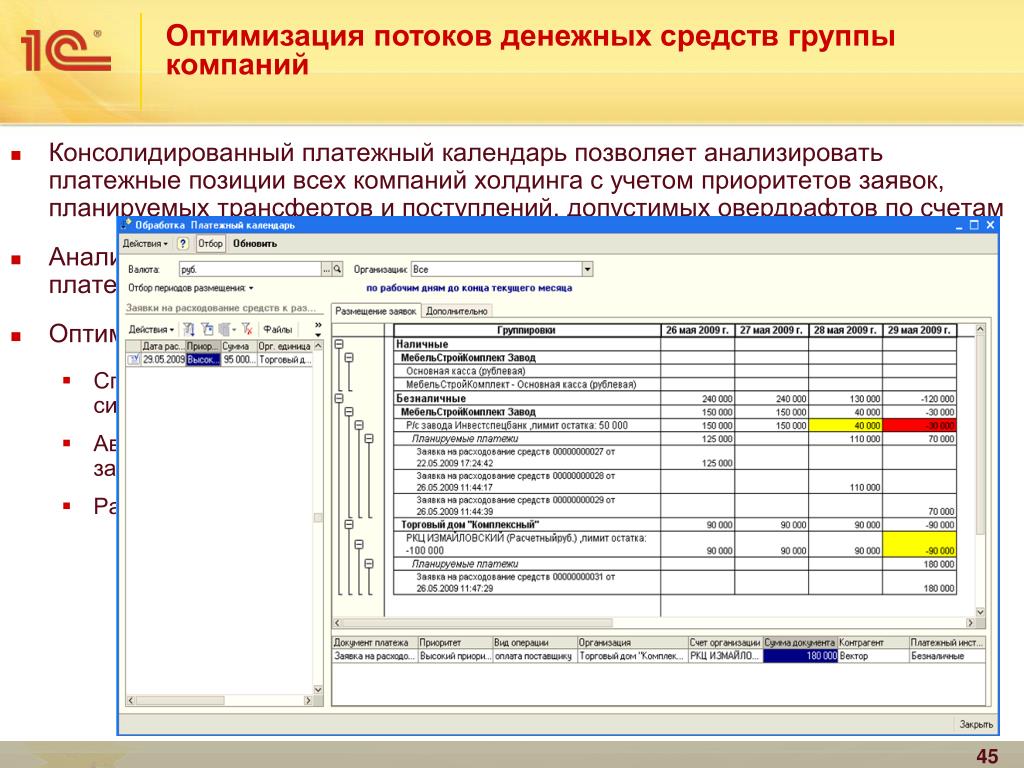
Task: Open the top Действия menu next to help
Action: 145,244
